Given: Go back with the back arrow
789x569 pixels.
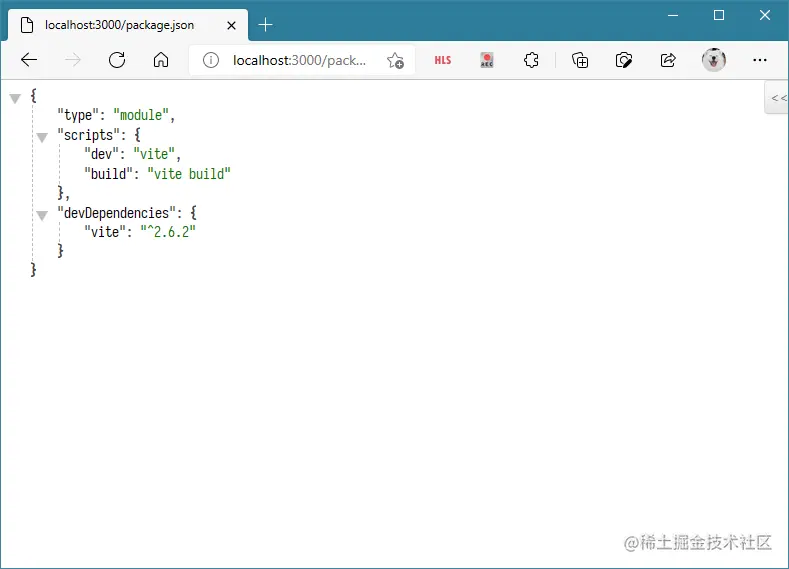Looking at the screenshot, I should point(29,60).
